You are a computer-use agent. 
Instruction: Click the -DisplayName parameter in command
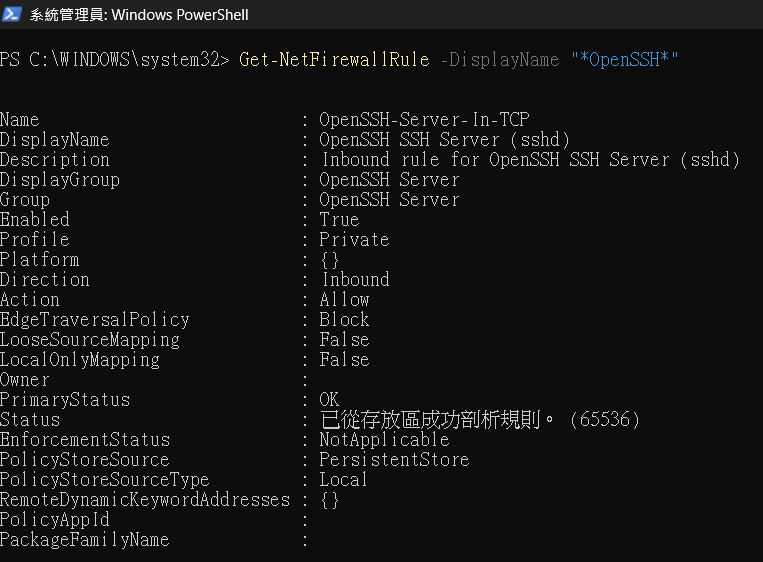pos(500,60)
